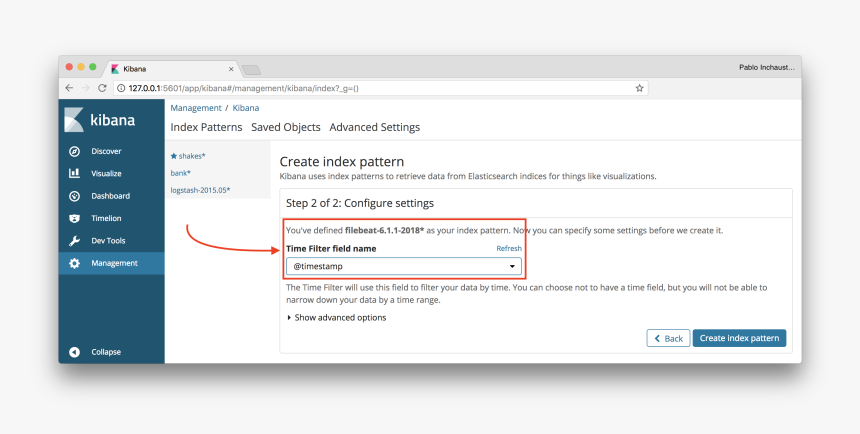Switch to the Advanced Settings tab
This screenshot has width=860, height=434.
tap(375, 127)
